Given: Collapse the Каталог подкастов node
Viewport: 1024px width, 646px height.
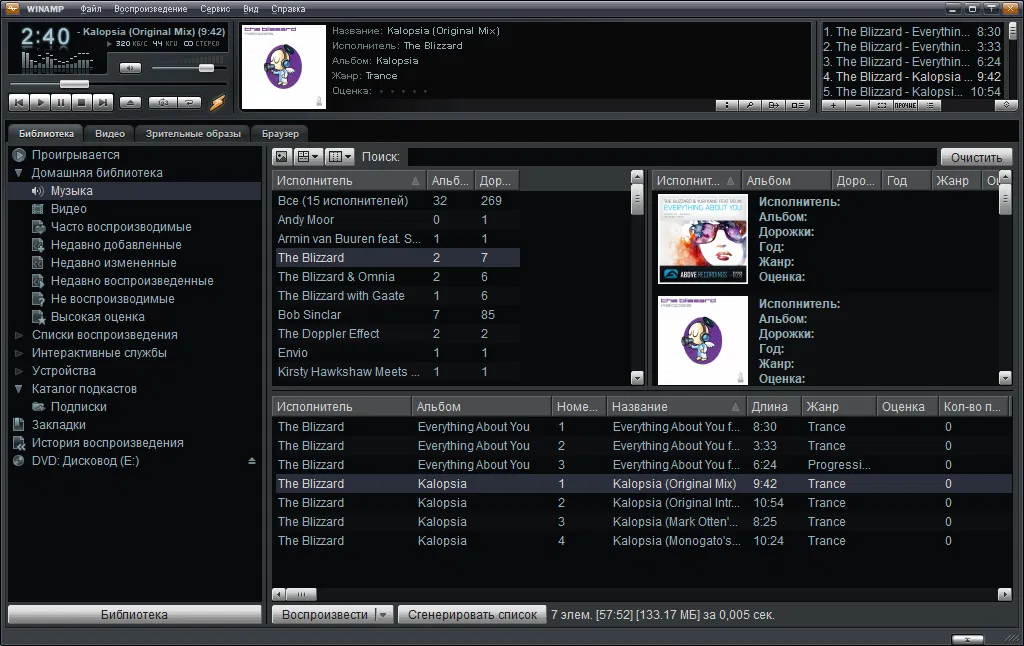Looking at the screenshot, I should click(x=19, y=389).
